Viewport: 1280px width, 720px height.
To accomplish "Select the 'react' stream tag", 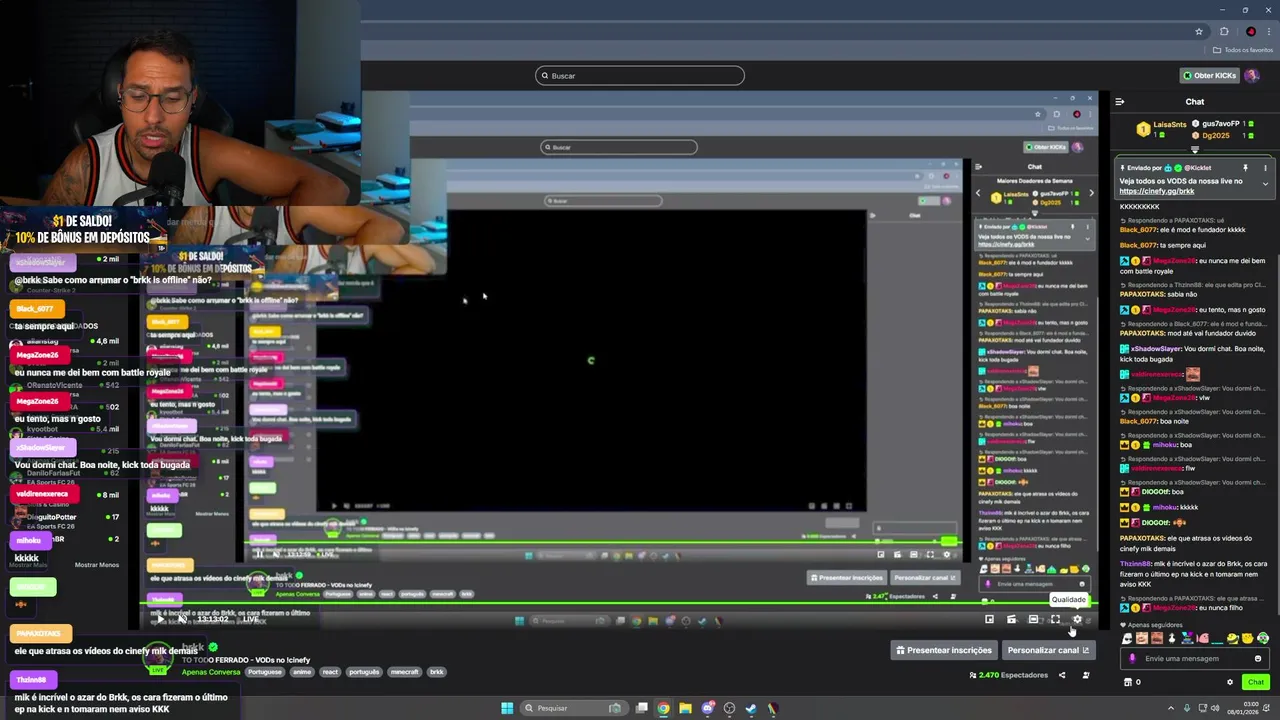I will [330, 672].
